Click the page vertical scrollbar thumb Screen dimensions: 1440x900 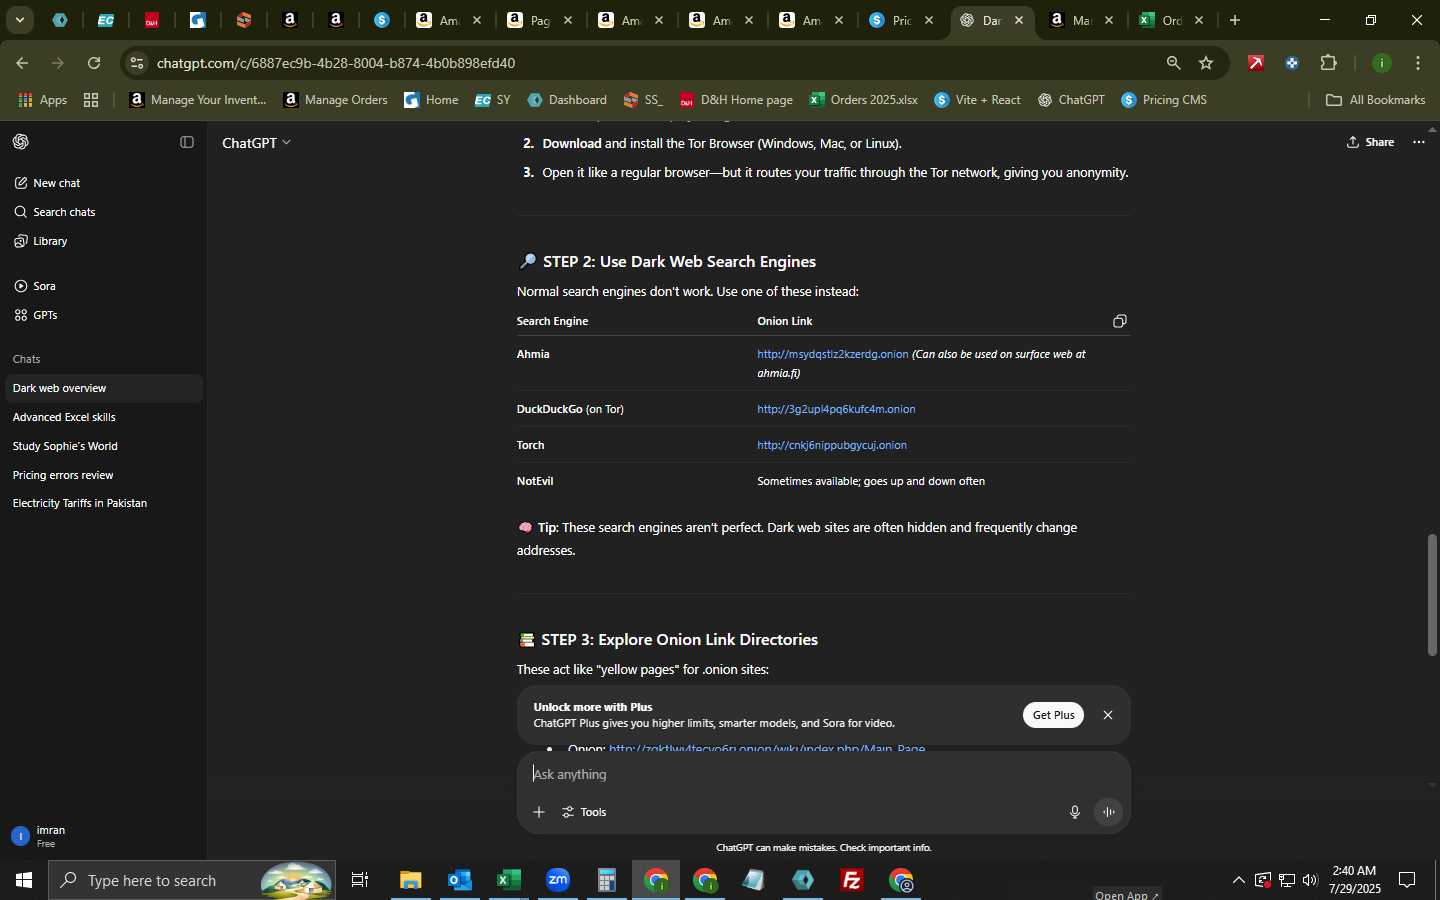[x=1433, y=596]
